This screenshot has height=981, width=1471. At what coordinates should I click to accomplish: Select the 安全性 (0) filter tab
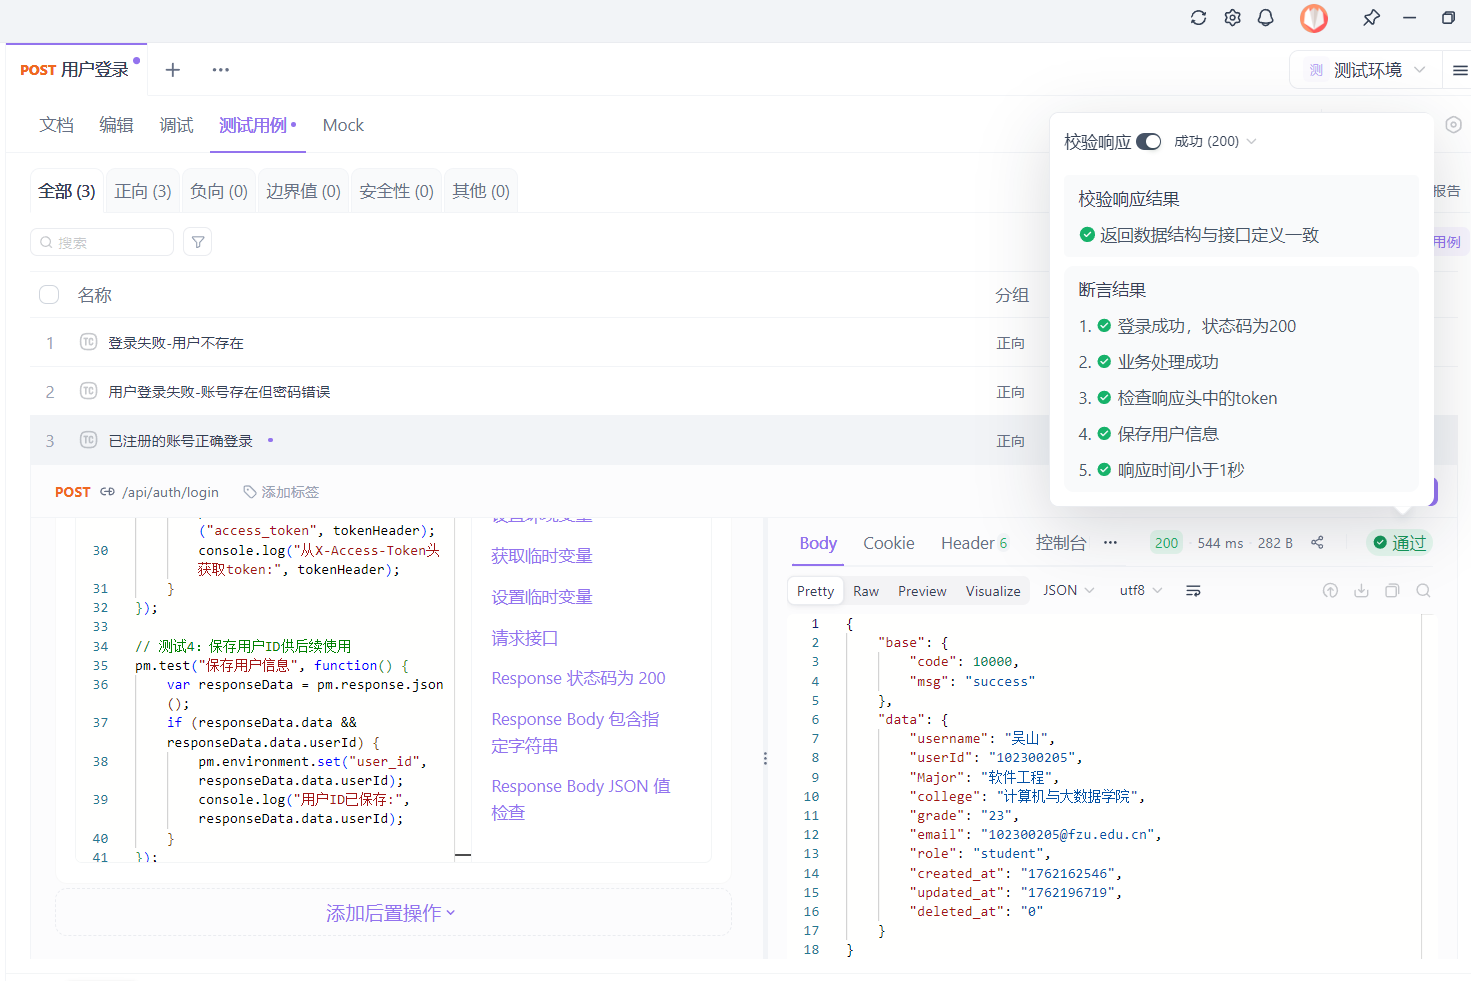396,191
